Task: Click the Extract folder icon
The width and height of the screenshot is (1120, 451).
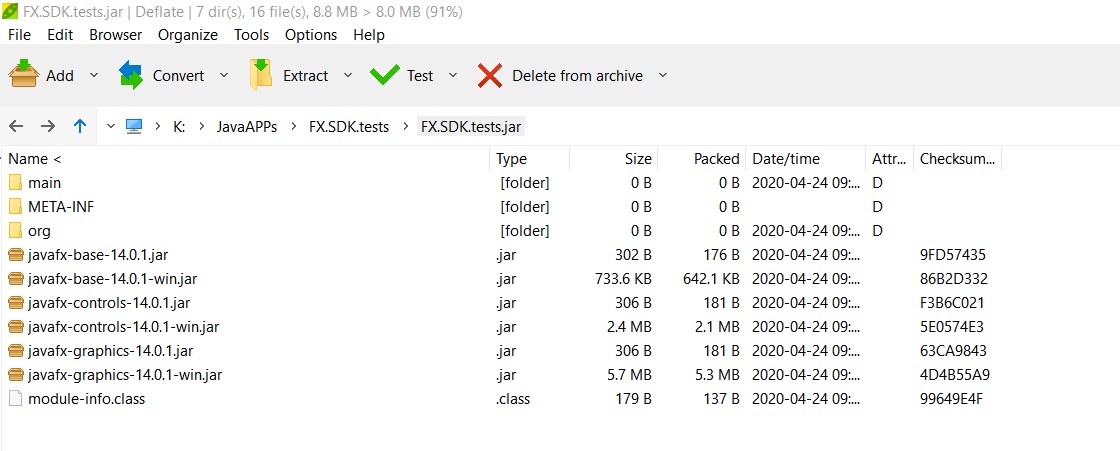Action: pyautogui.click(x=261, y=75)
